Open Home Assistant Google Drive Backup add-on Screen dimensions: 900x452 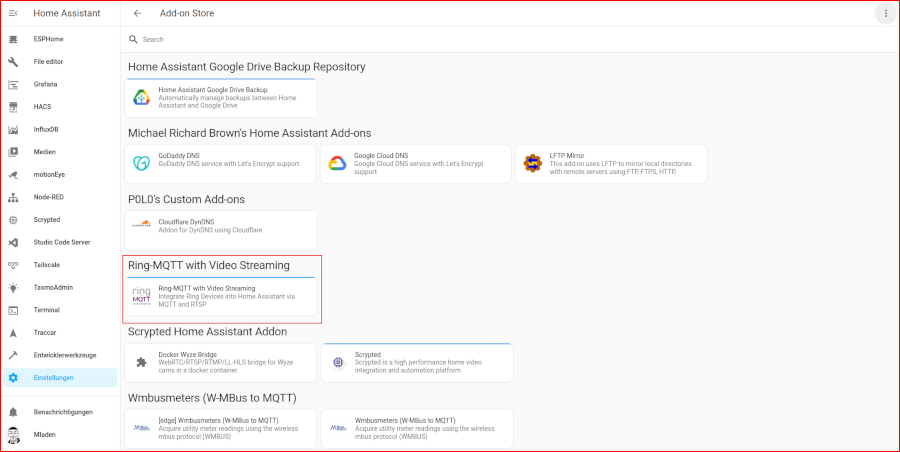221,98
